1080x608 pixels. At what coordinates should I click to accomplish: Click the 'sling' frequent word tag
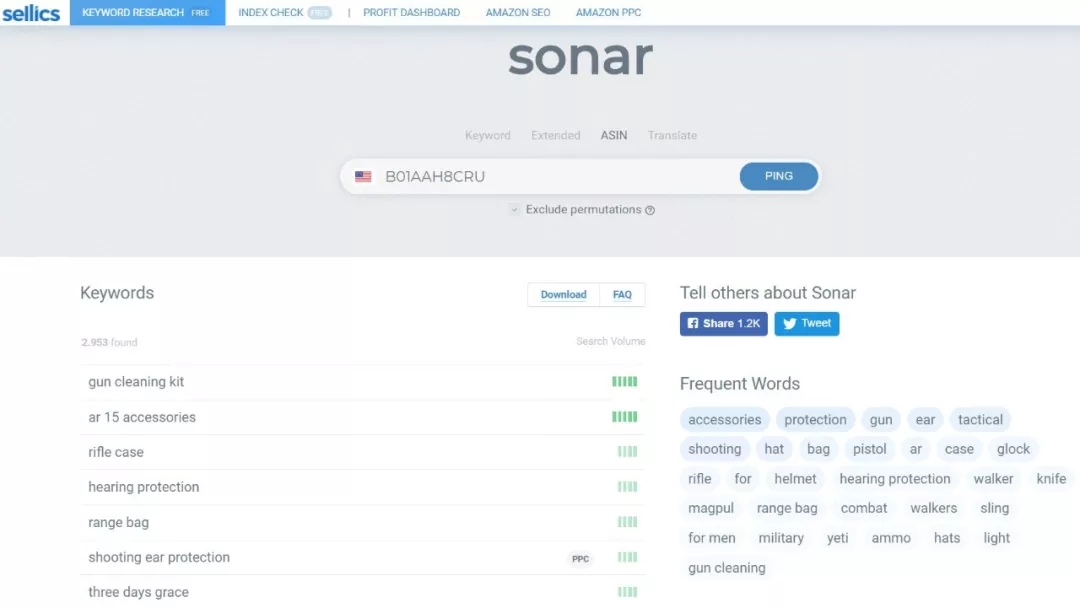(x=994, y=509)
